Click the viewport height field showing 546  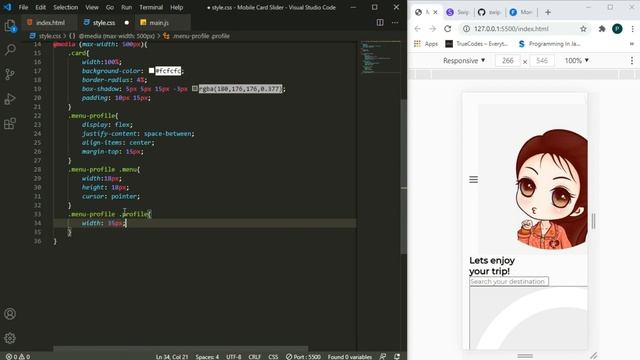click(542, 60)
